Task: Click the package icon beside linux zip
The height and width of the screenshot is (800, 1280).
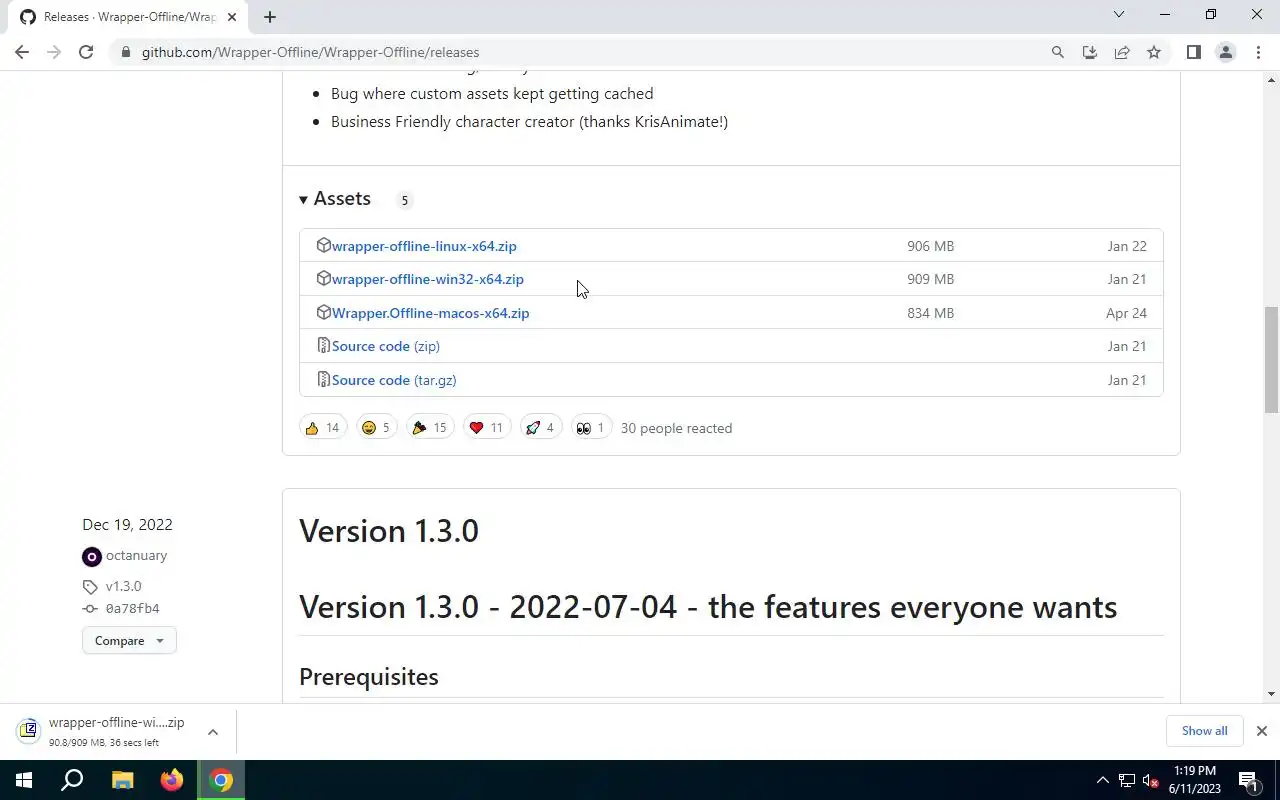Action: tap(323, 245)
